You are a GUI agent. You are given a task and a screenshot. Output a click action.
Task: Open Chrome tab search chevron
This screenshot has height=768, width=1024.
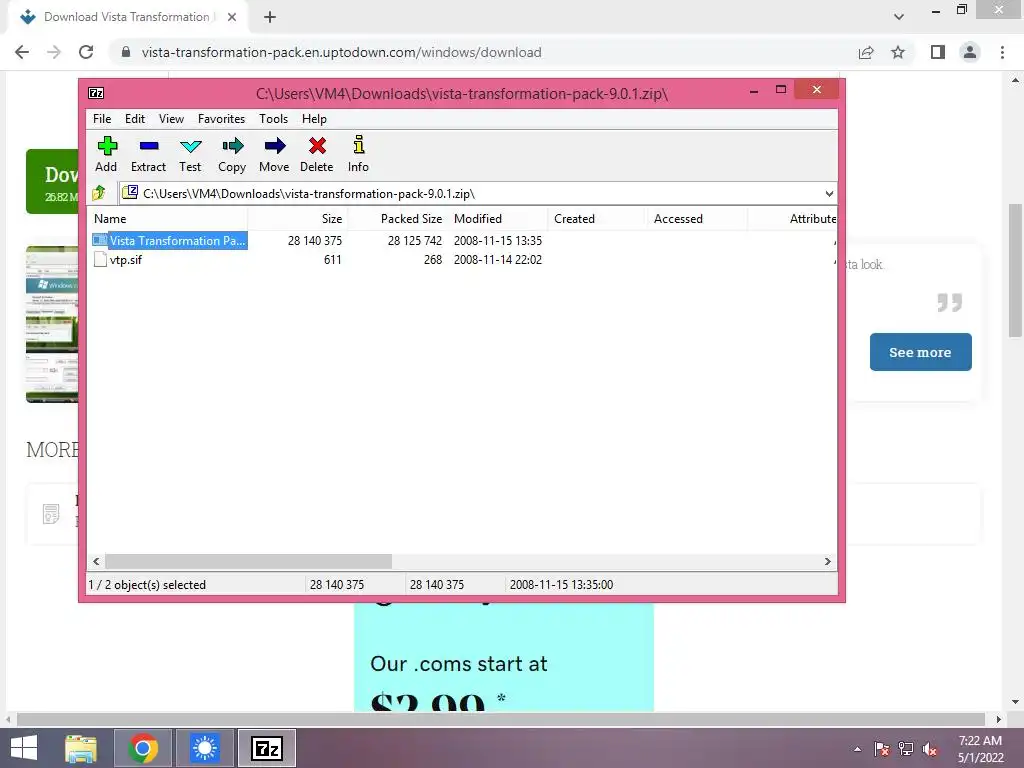pos(899,17)
